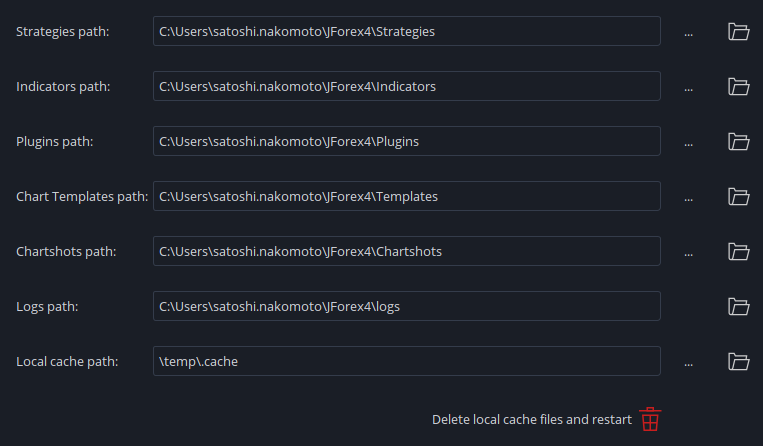The height and width of the screenshot is (446, 763).
Task: Click Delete local cache files and restart
Action: [x=531, y=420]
